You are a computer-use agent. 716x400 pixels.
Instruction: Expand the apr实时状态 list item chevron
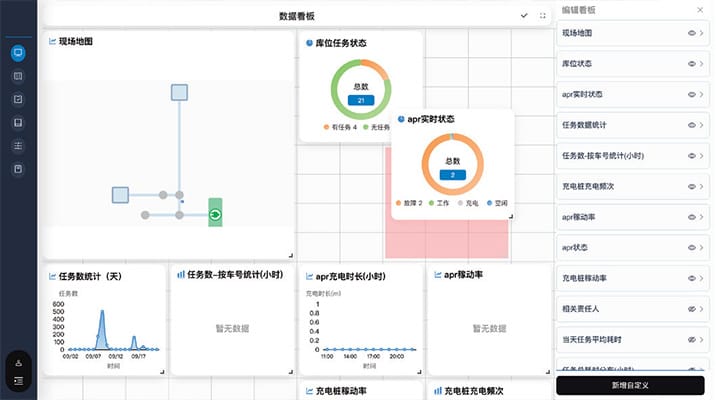(x=702, y=95)
